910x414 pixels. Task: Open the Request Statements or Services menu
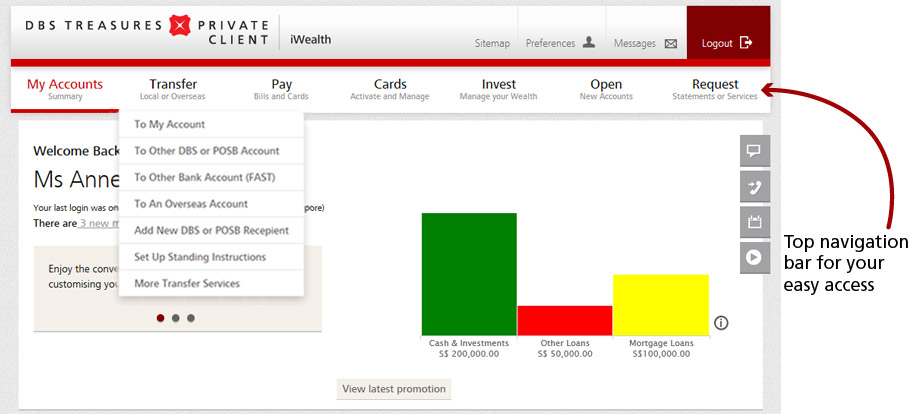coord(715,89)
